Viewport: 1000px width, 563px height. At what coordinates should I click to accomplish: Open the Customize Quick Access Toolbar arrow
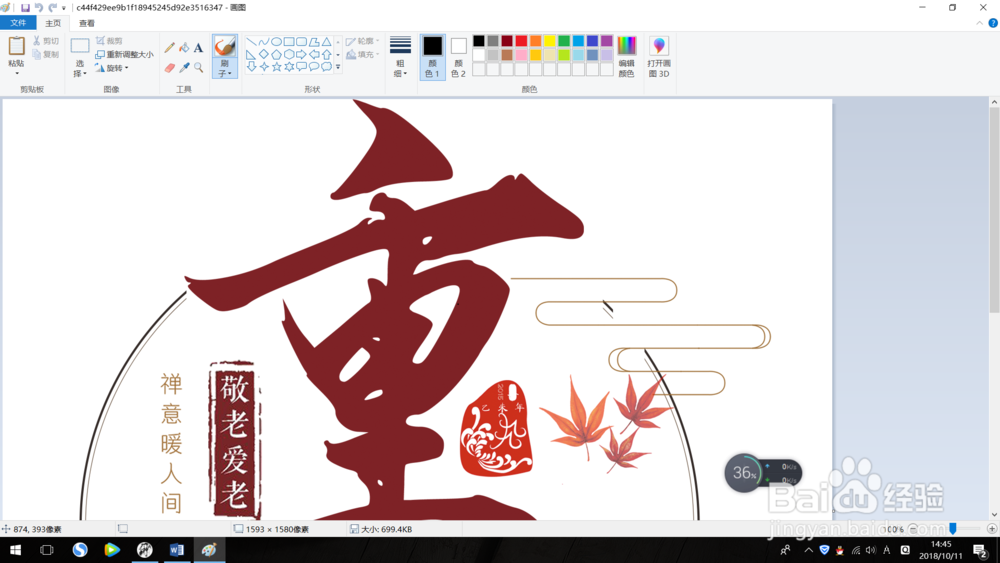pyautogui.click(x=64, y=8)
